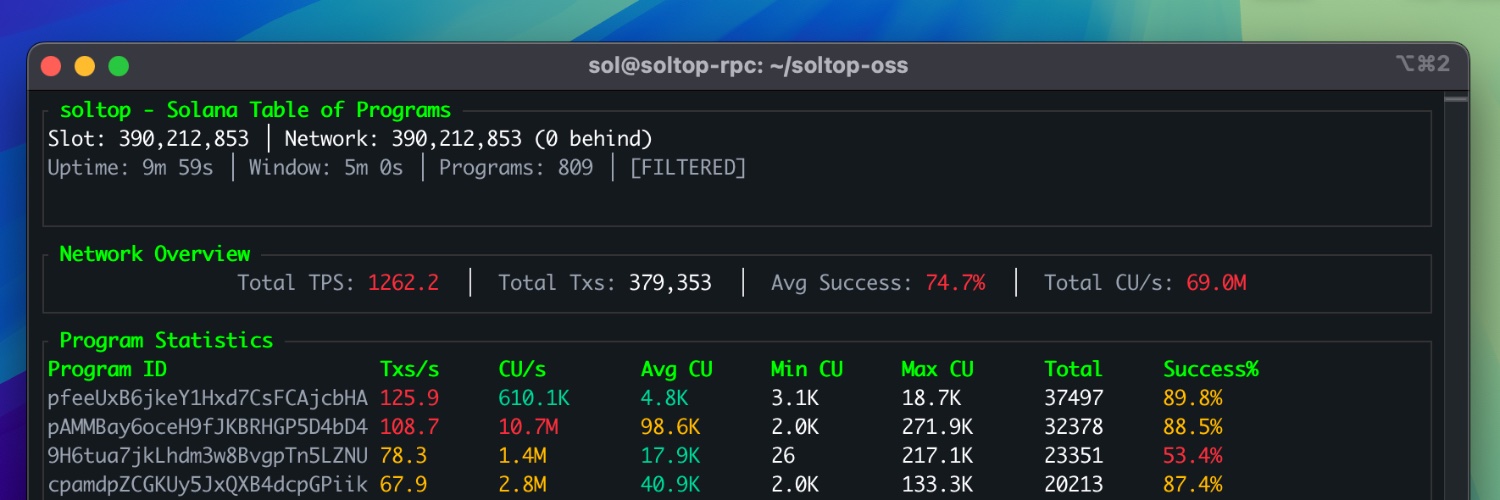Click the Uptime: 9m 59s entry

[131, 167]
